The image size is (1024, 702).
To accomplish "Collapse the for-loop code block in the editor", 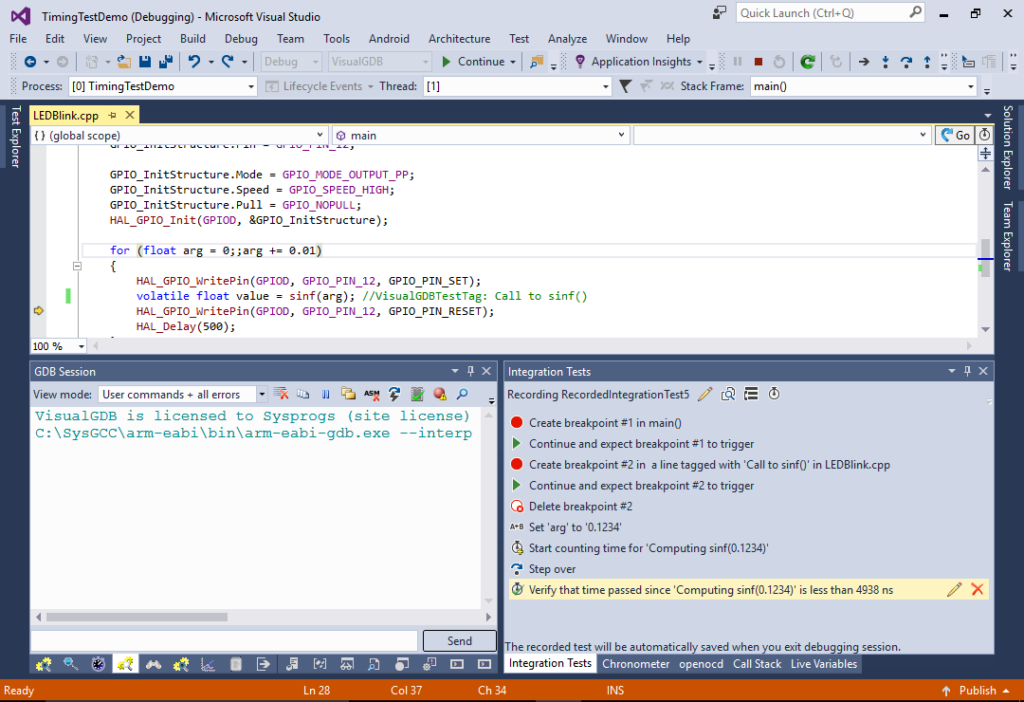I will tap(77, 266).
